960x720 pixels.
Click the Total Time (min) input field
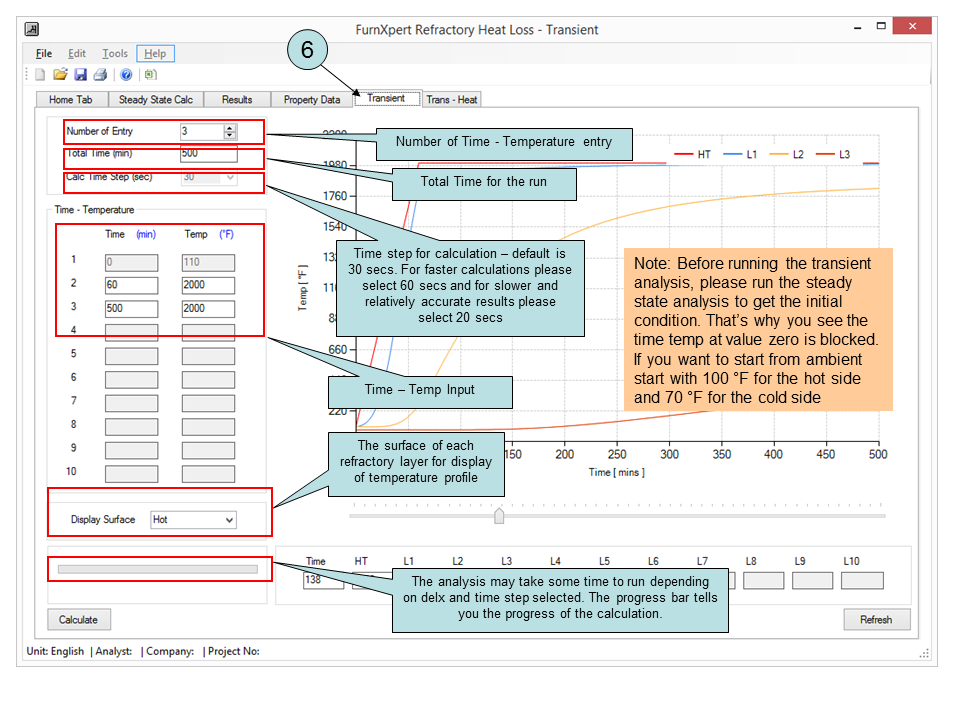209,154
